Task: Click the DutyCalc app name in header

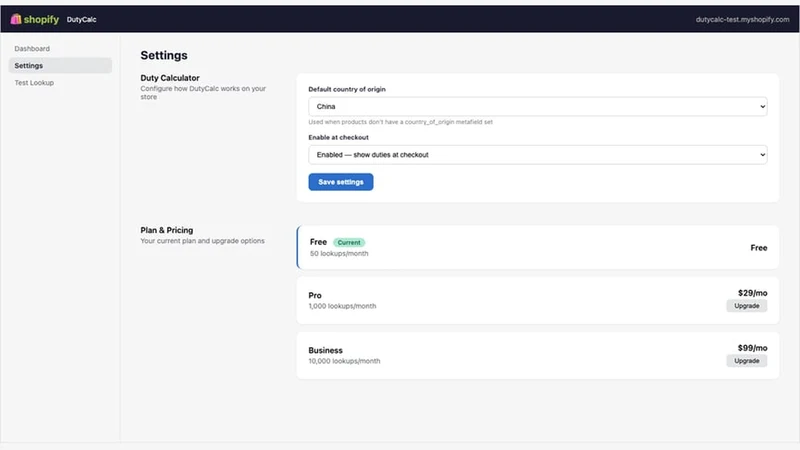Action: [x=82, y=19]
